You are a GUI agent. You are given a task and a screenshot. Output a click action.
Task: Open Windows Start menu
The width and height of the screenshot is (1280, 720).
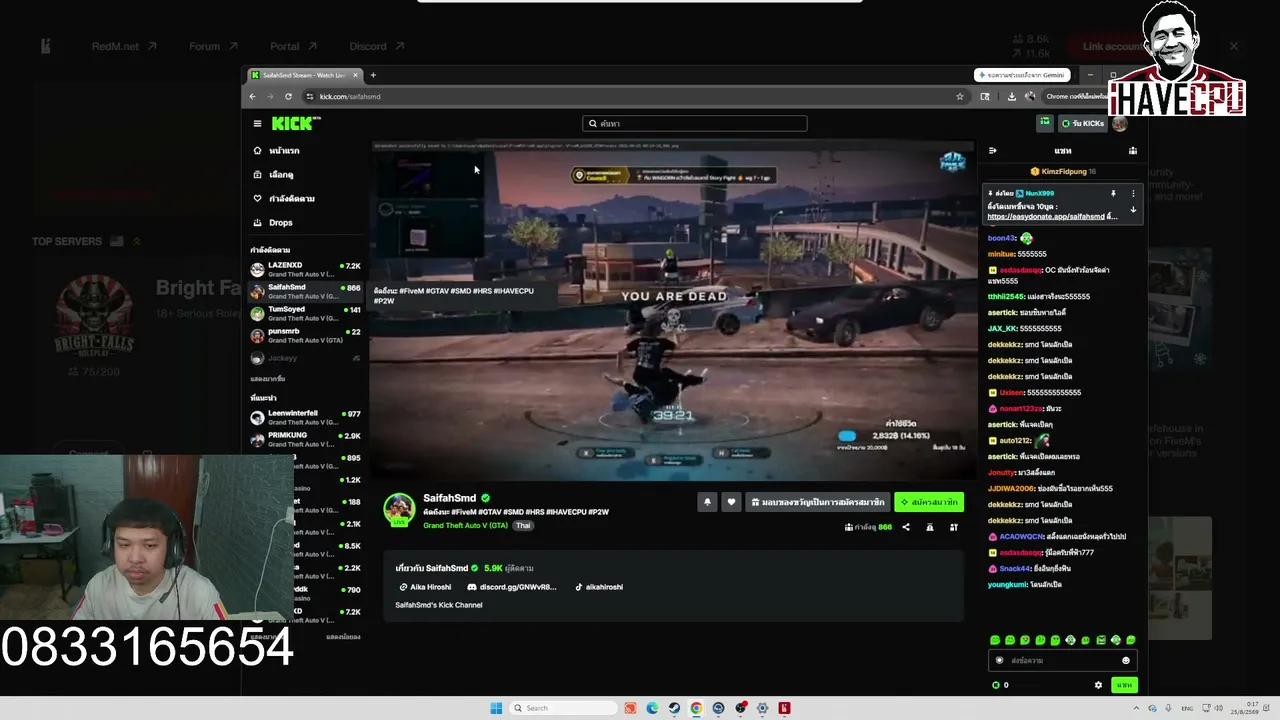tap(496, 708)
